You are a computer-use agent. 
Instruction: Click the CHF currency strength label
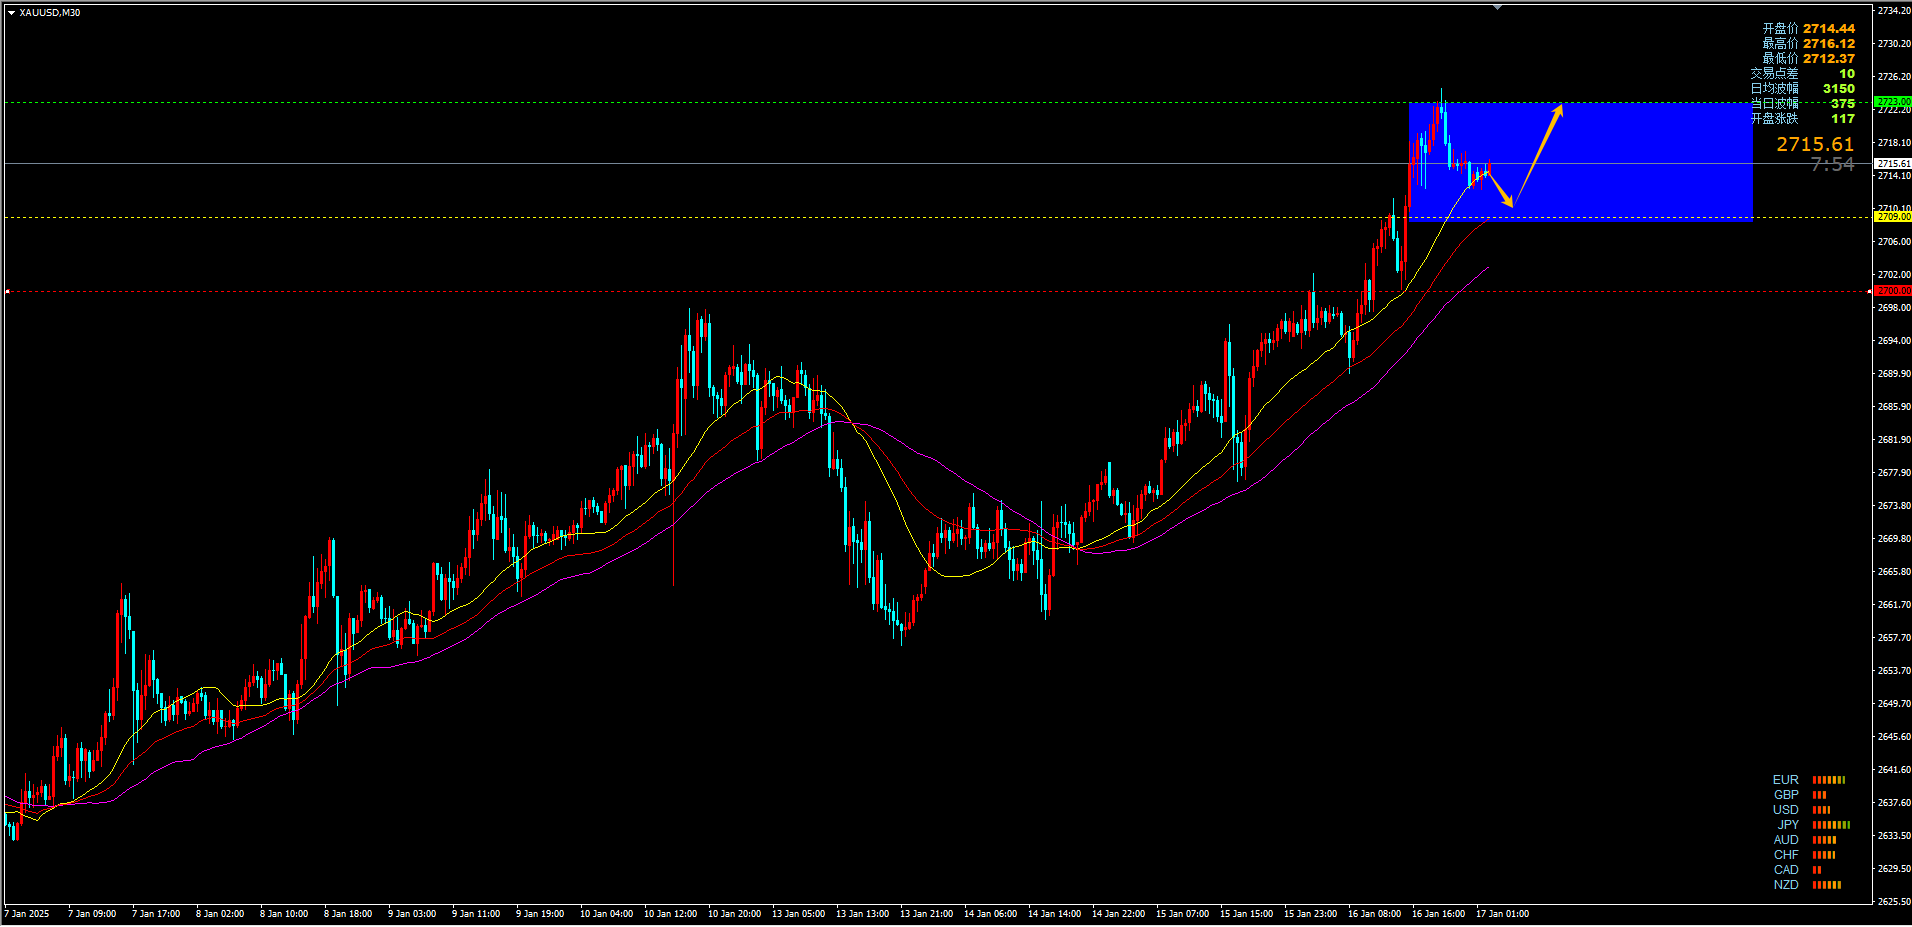coord(1786,855)
